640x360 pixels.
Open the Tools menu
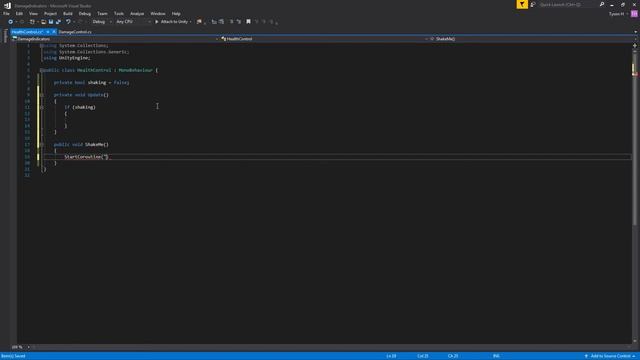click(x=119, y=14)
